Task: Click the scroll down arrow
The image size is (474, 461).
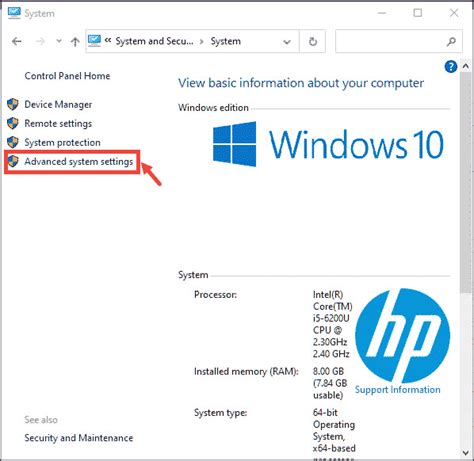Action: pyautogui.click(x=465, y=453)
